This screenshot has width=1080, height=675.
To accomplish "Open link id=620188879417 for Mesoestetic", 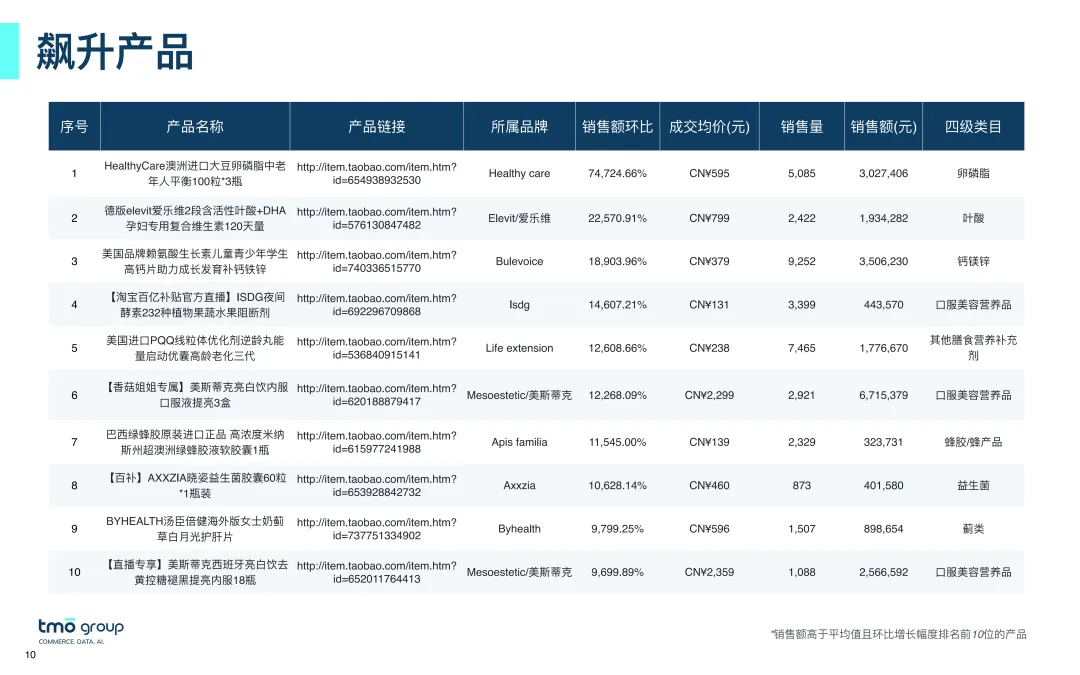I will pyautogui.click(x=377, y=395).
